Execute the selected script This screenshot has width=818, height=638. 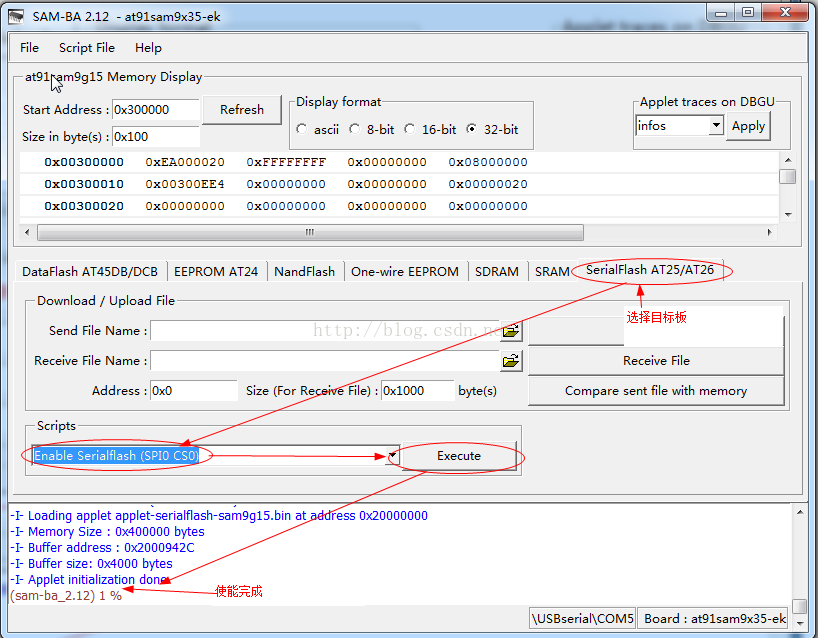pos(459,455)
